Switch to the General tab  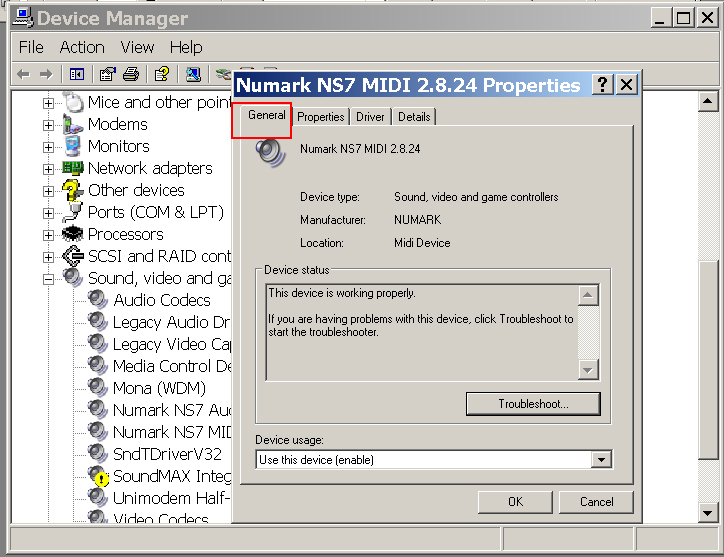[266, 115]
